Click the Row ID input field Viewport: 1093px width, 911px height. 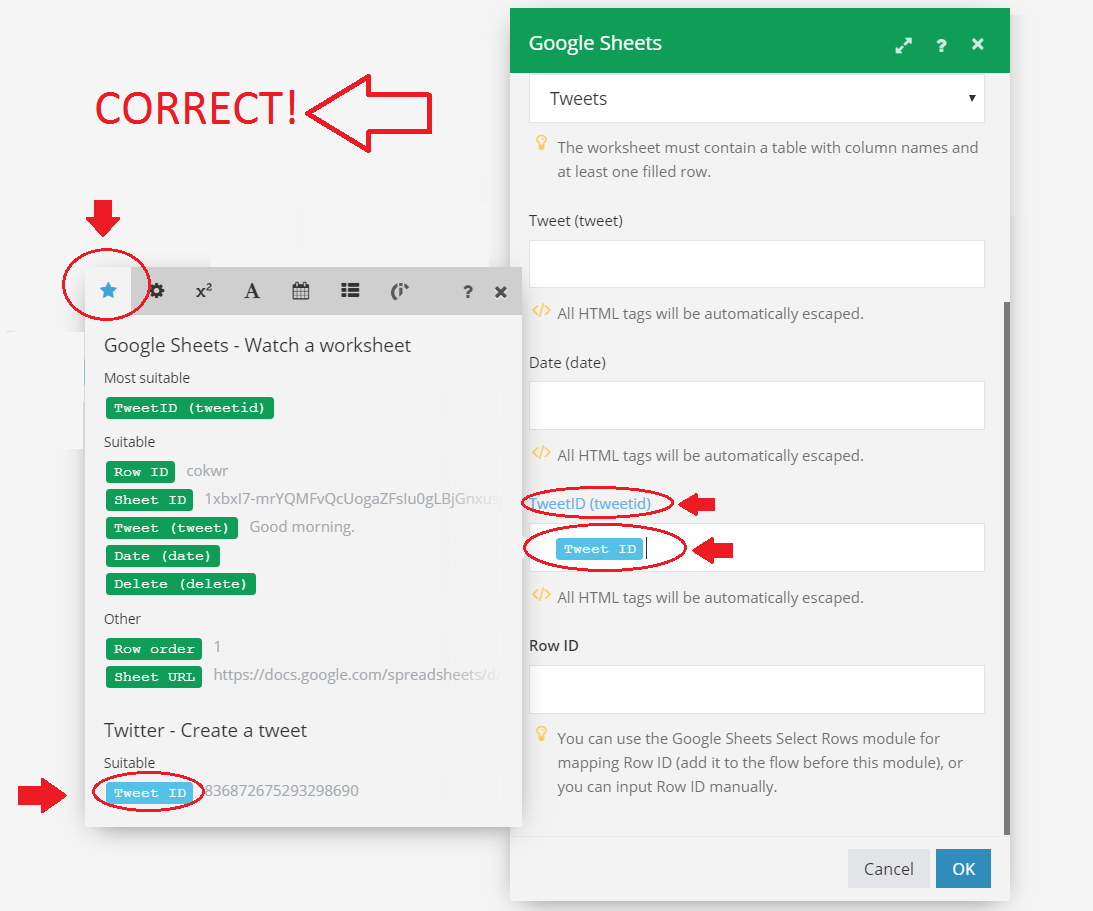(x=756, y=689)
